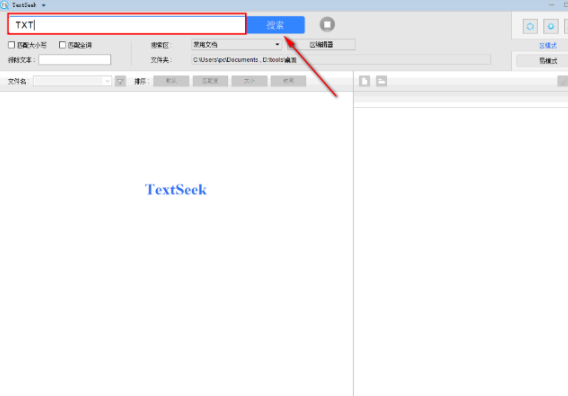Enable the 匹配全词 whole word checkbox
Screen dimensions: 568x396
coord(62,45)
